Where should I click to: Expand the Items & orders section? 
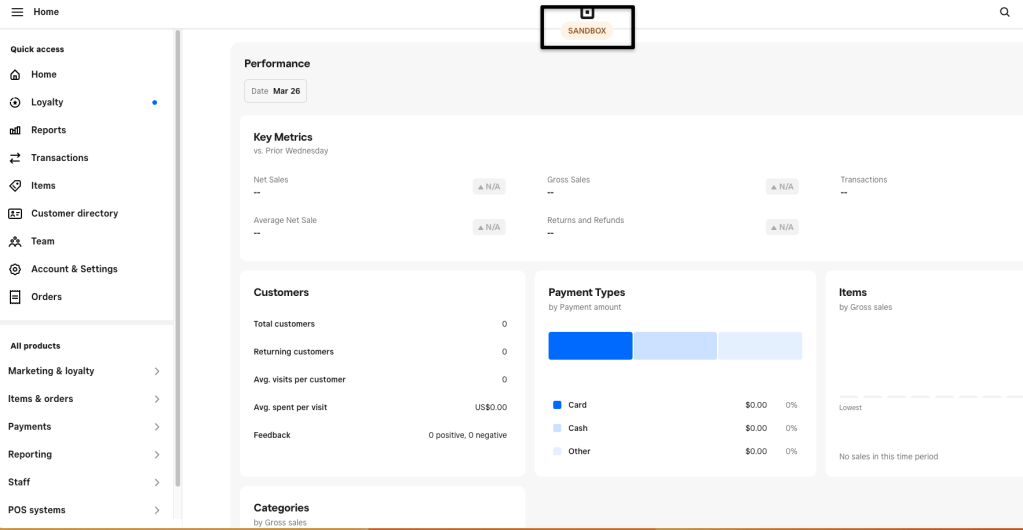pyautogui.click(x=157, y=399)
